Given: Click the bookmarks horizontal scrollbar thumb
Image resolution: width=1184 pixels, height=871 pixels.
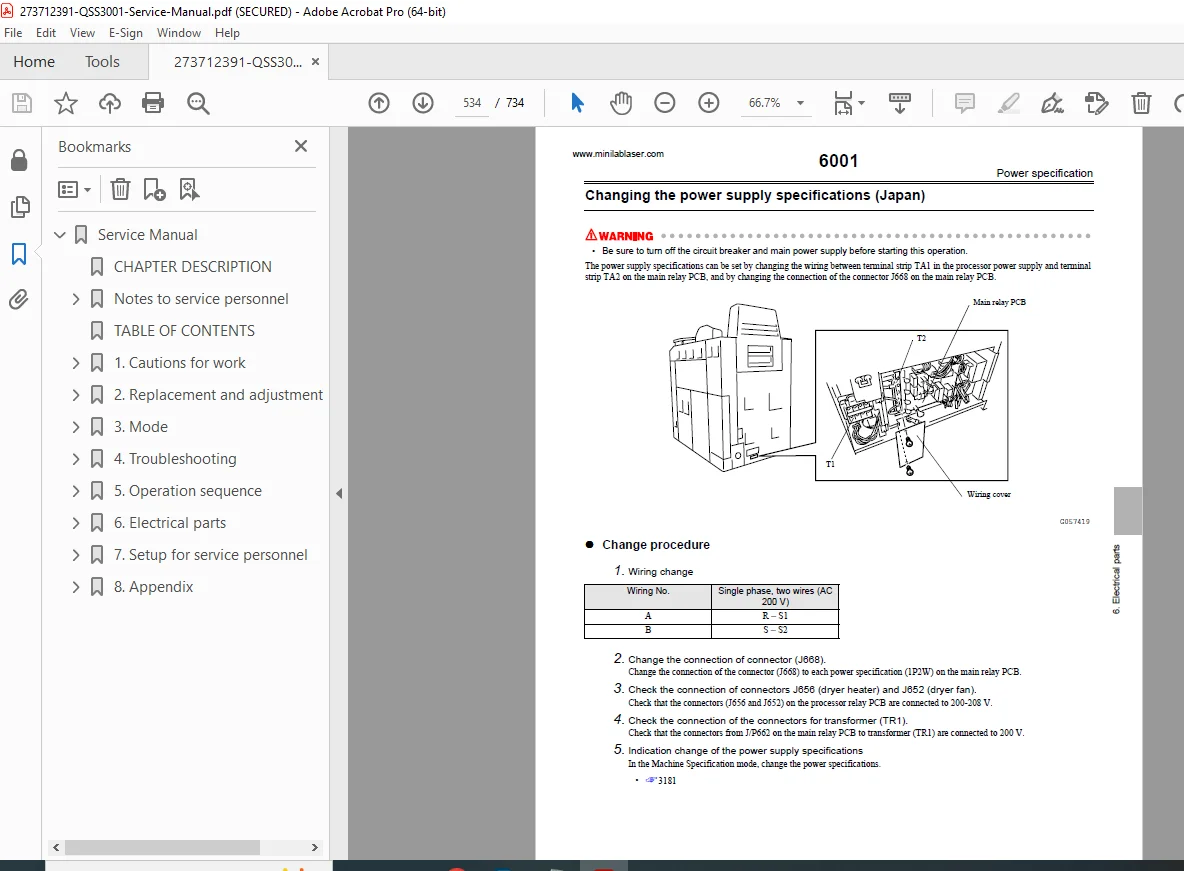Looking at the screenshot, I should [x=162, y=848].
